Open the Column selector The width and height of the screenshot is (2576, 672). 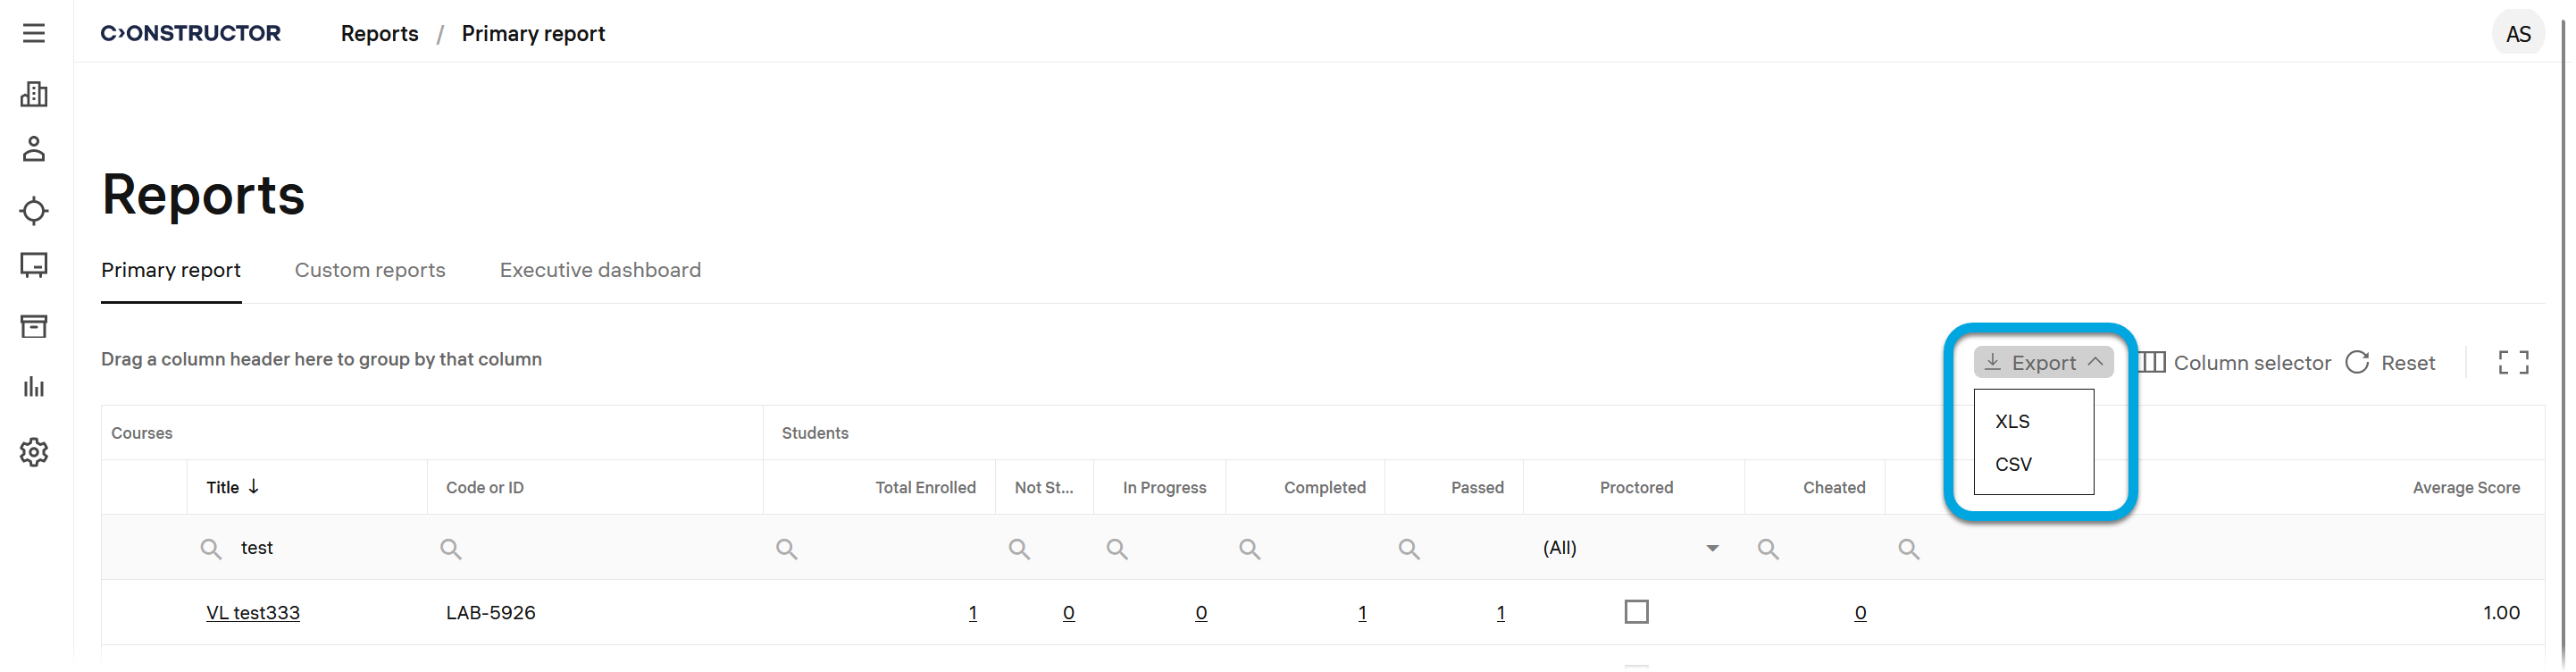click(x=2235, y=362)
